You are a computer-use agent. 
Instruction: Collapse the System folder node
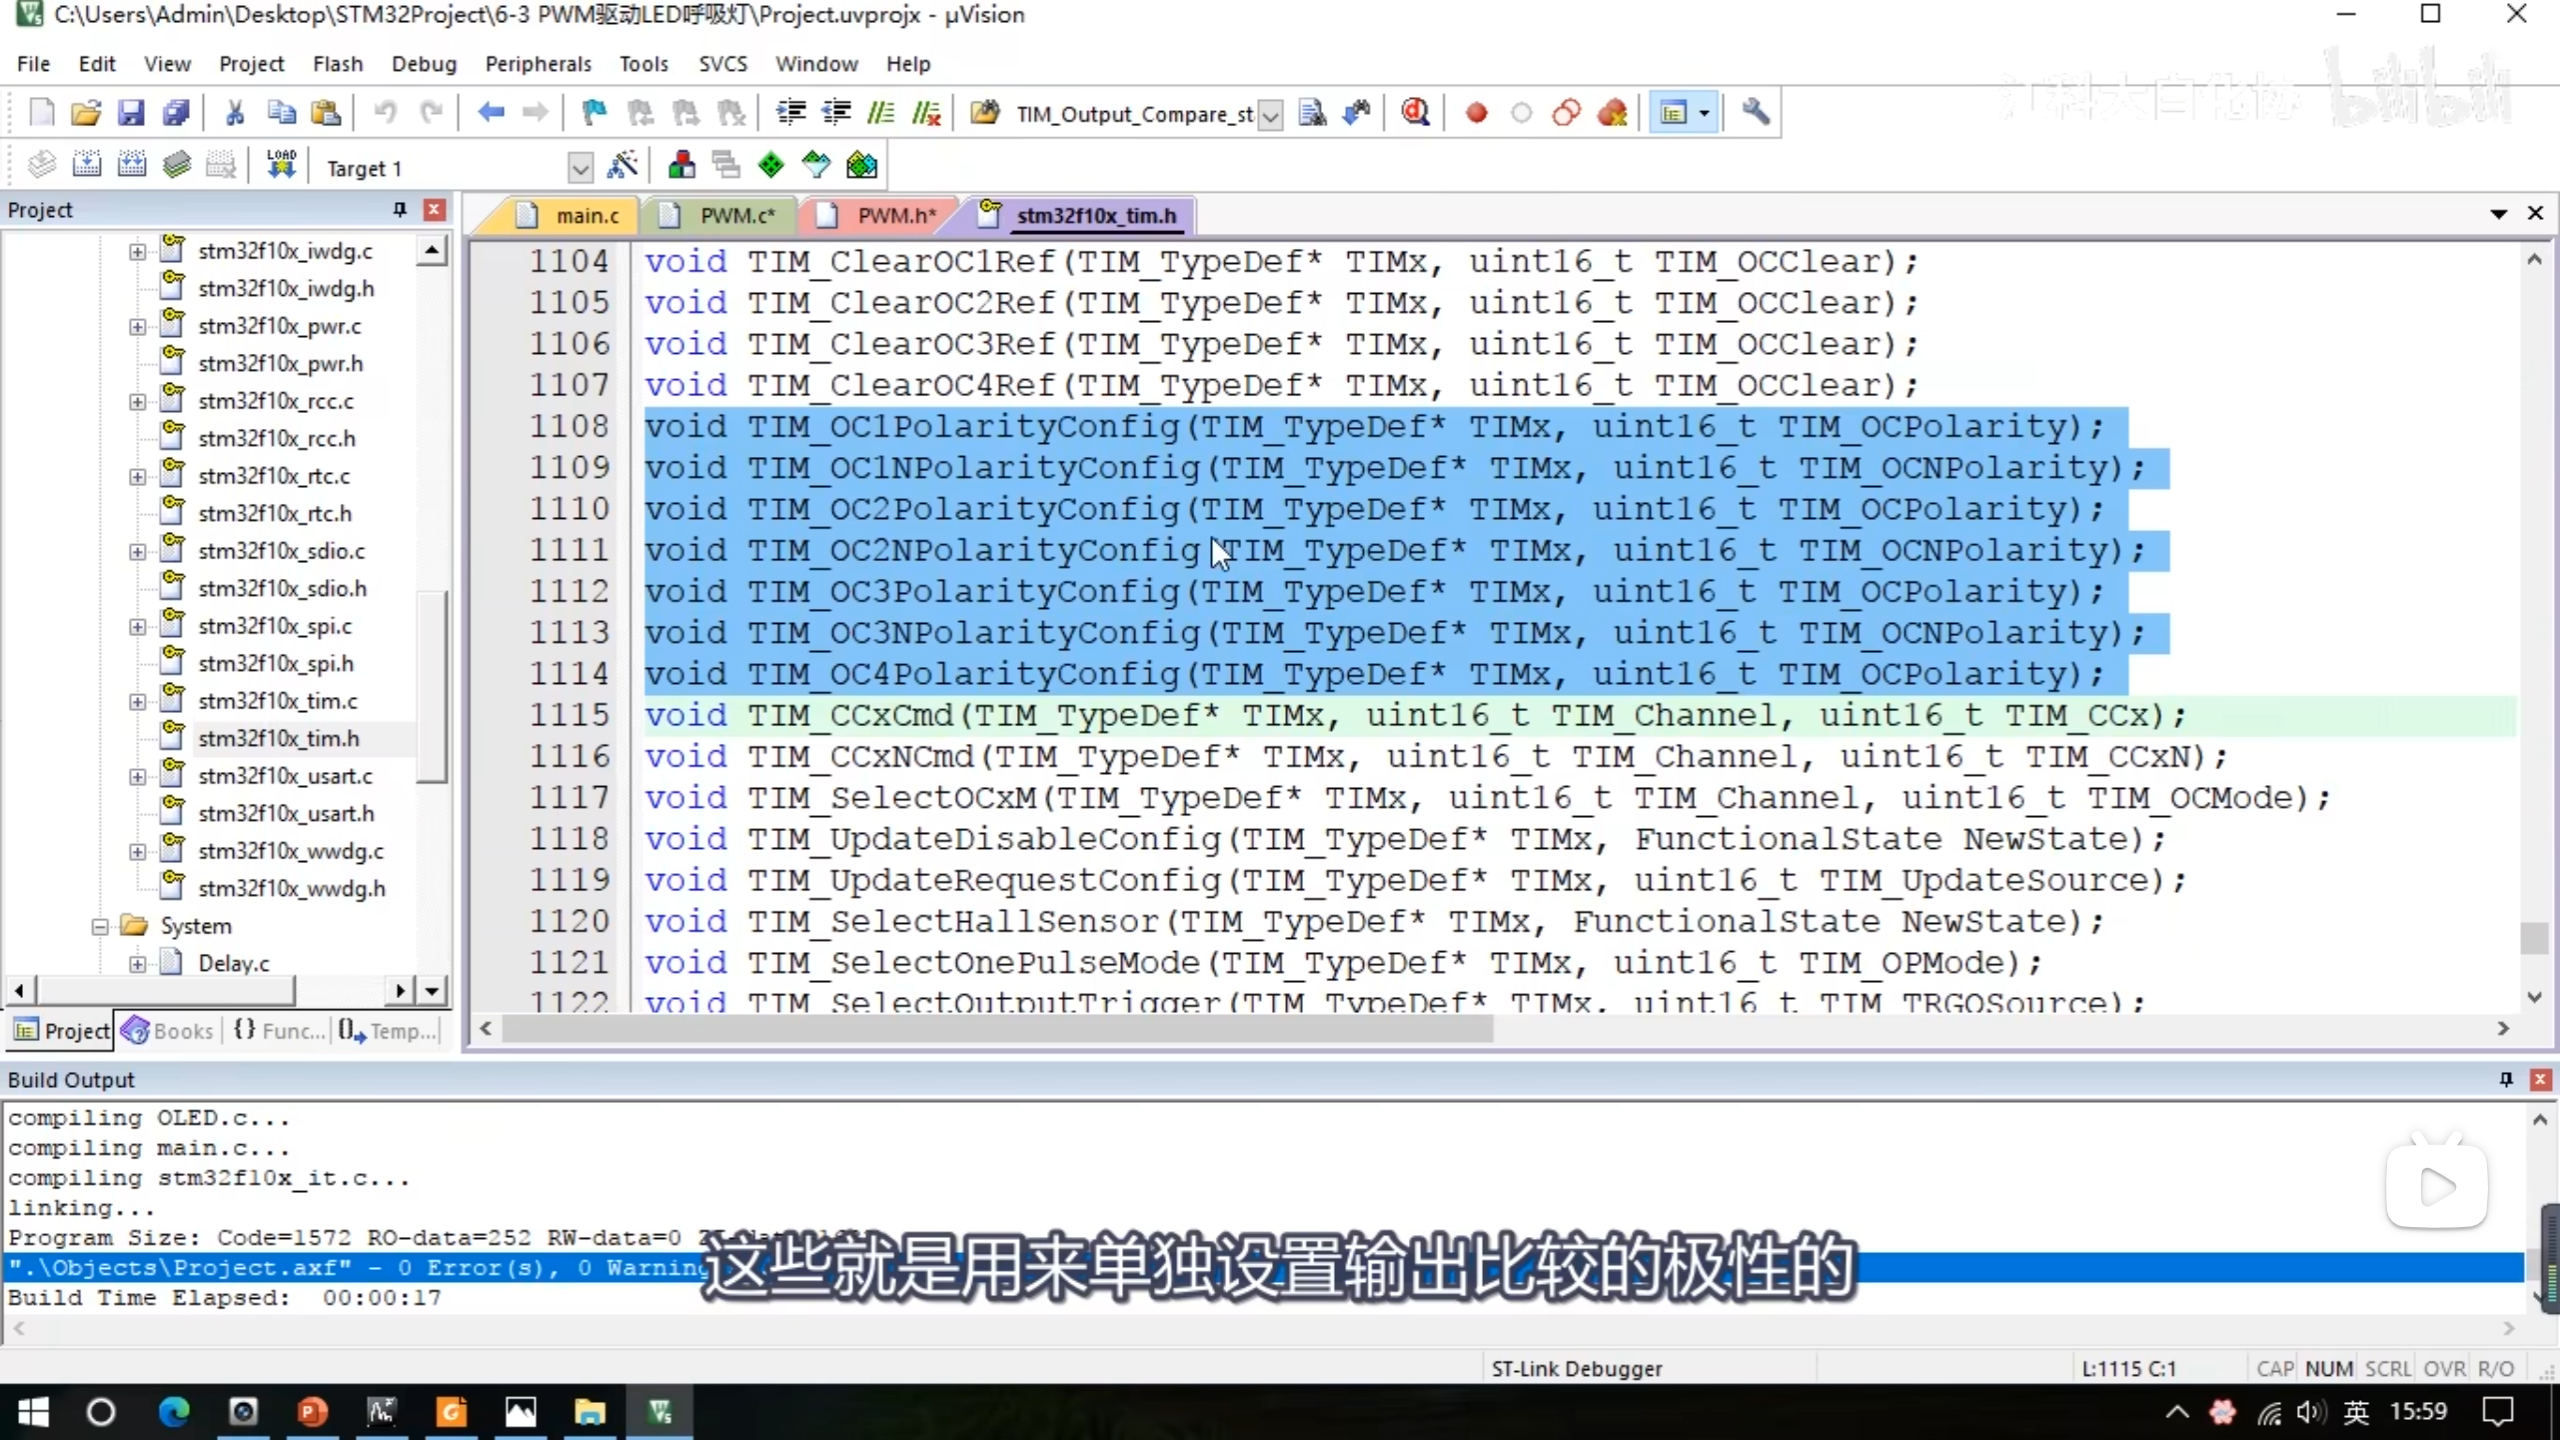click(x=100, y=926)
